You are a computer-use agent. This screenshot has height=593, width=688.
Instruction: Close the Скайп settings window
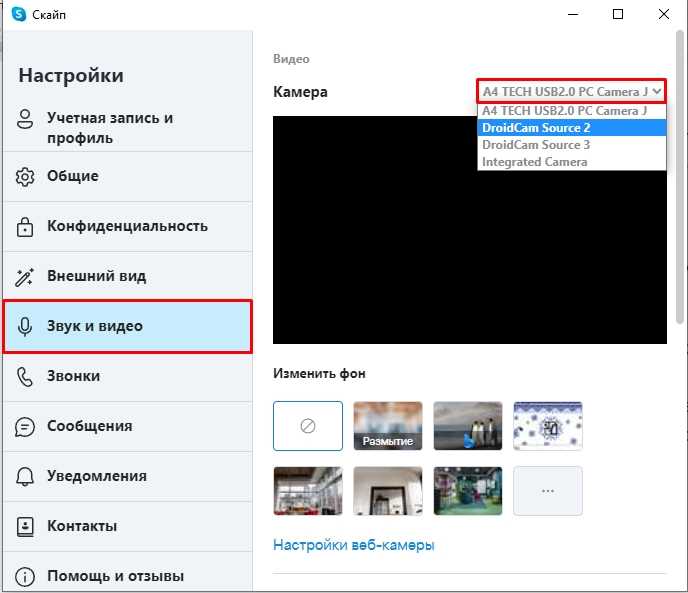[x=664, y=14]
